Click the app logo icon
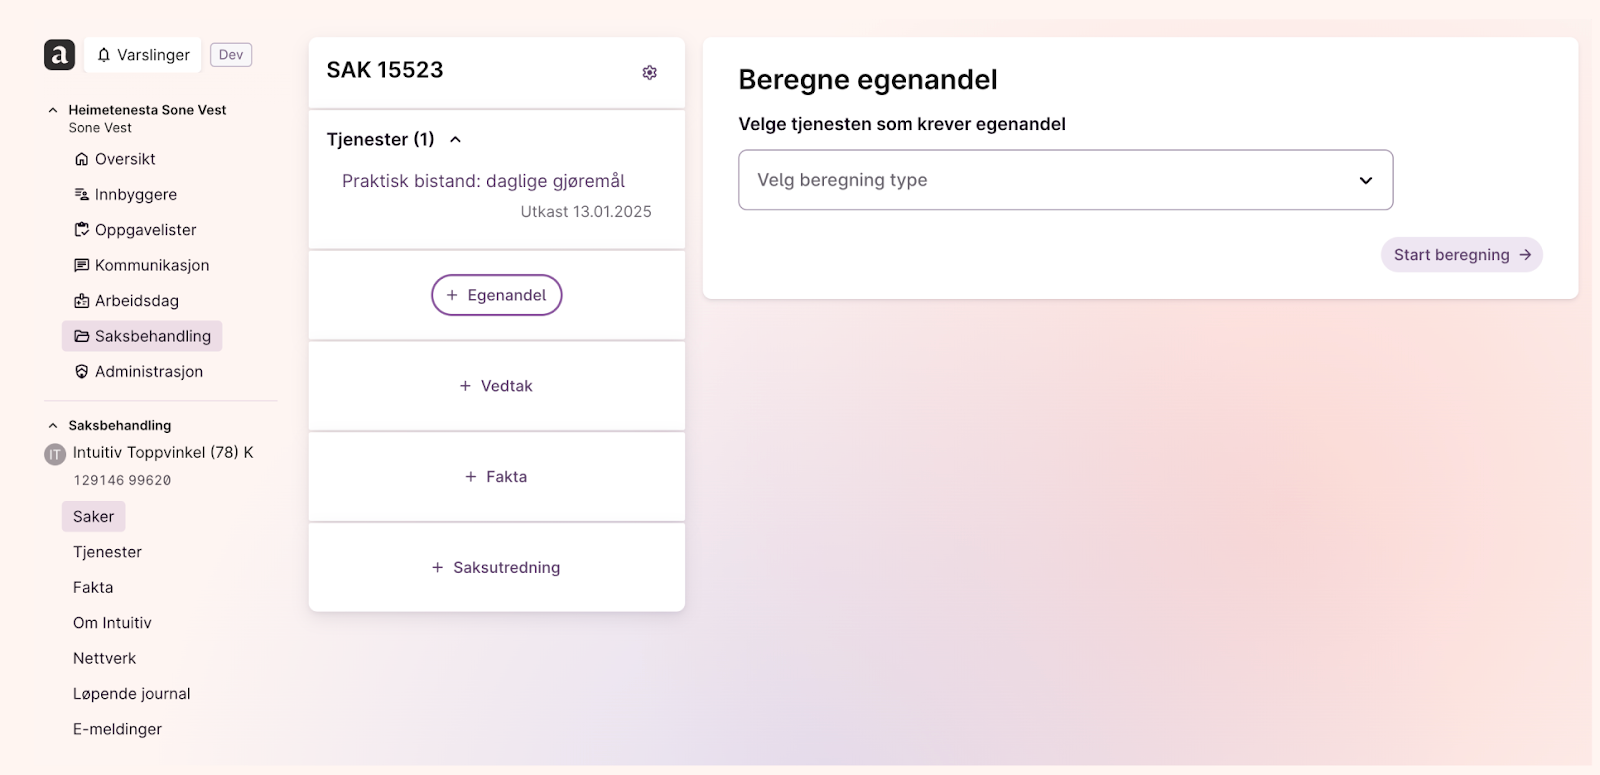Viewport: 1600px width, 775px height. 59,55
